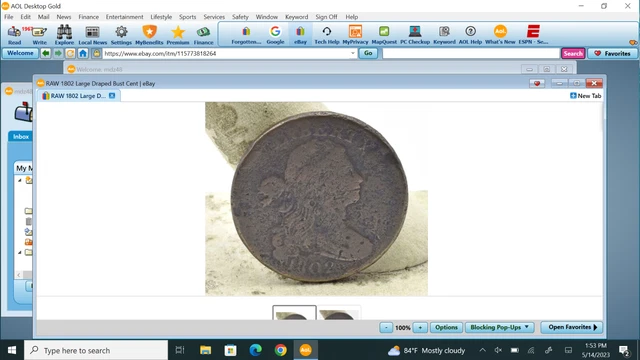Open the notifications center icon
This screenshot has height=360, width=640.
tap(624, 350)
